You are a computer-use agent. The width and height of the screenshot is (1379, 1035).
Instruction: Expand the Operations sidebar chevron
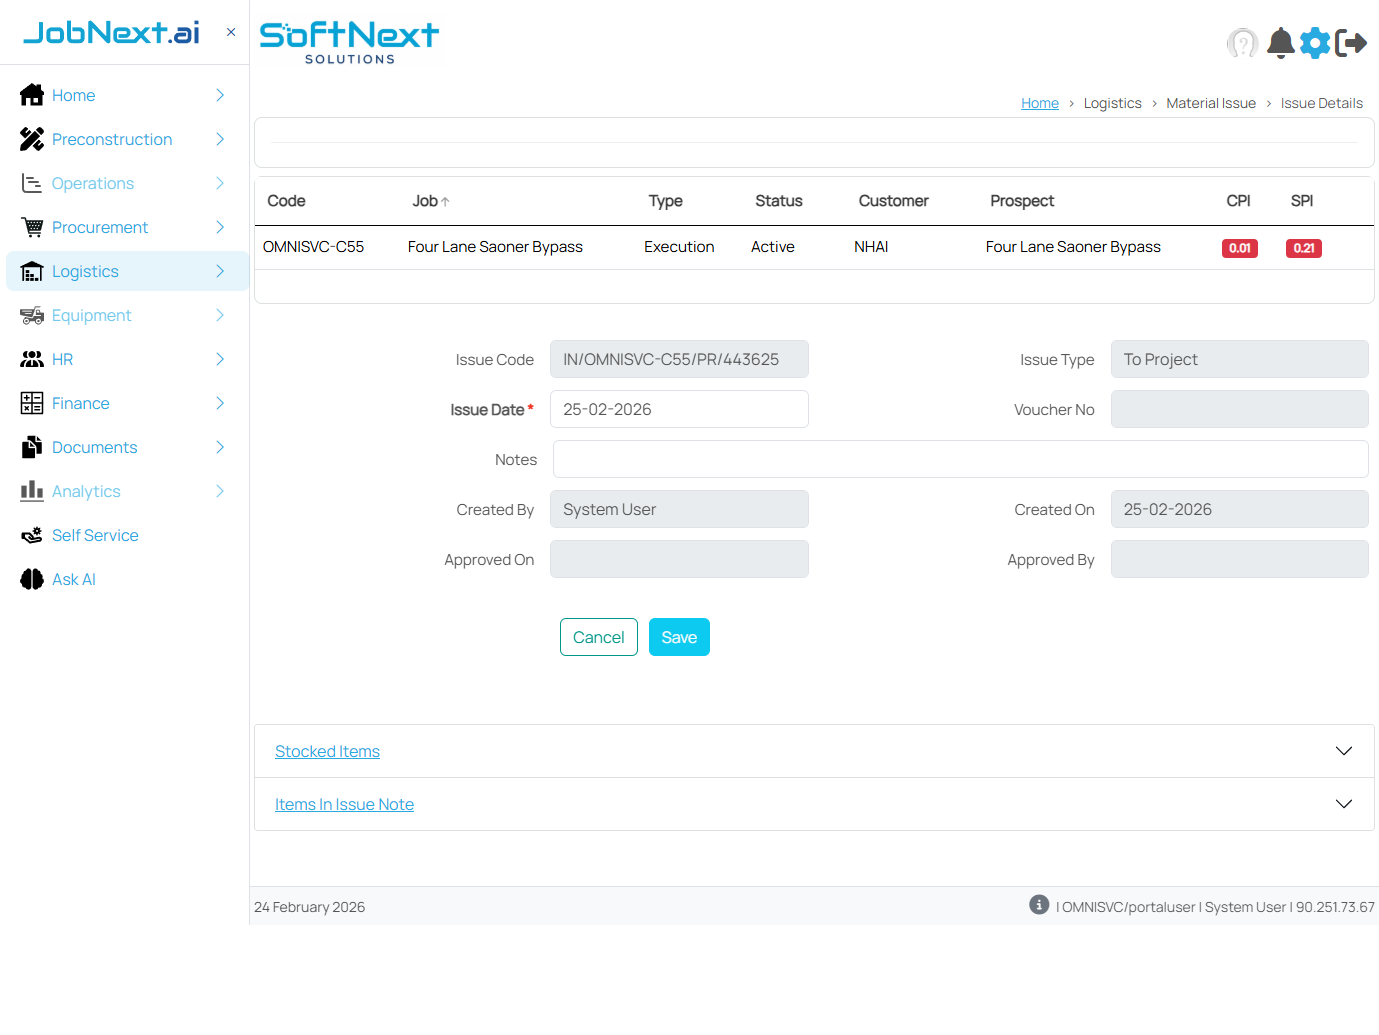pos(219,183)
